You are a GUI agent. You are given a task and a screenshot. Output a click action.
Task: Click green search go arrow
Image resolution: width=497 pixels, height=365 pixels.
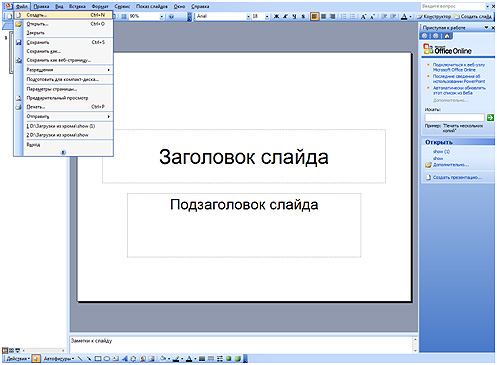[x=490, y=117]
